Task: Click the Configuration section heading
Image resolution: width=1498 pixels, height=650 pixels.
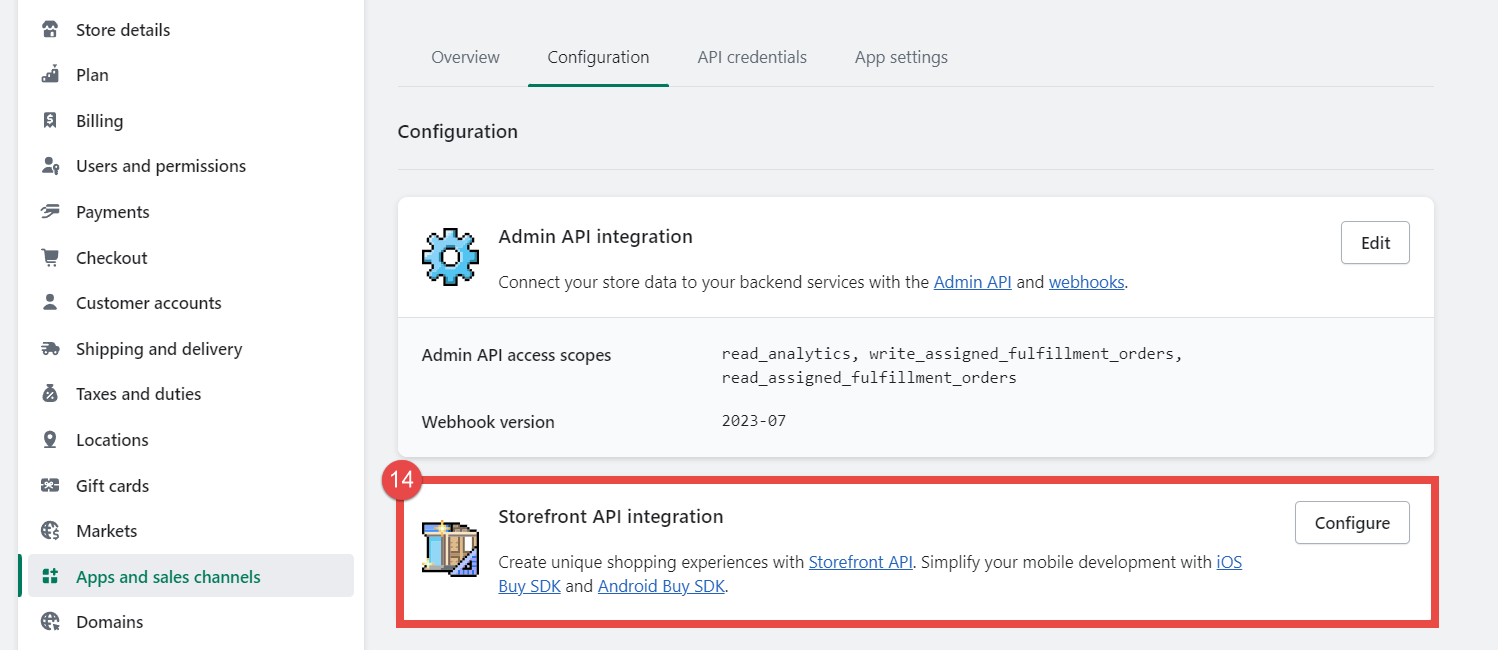Action: tap(458, 132)
